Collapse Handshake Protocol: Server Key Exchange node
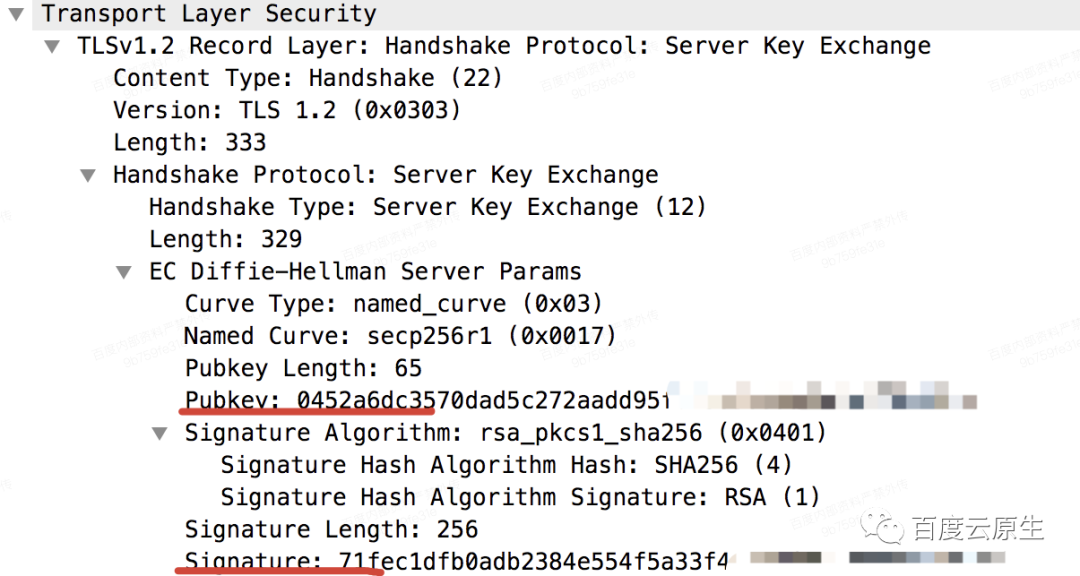Screen dimensions: 1080x576 click(88, 176)
